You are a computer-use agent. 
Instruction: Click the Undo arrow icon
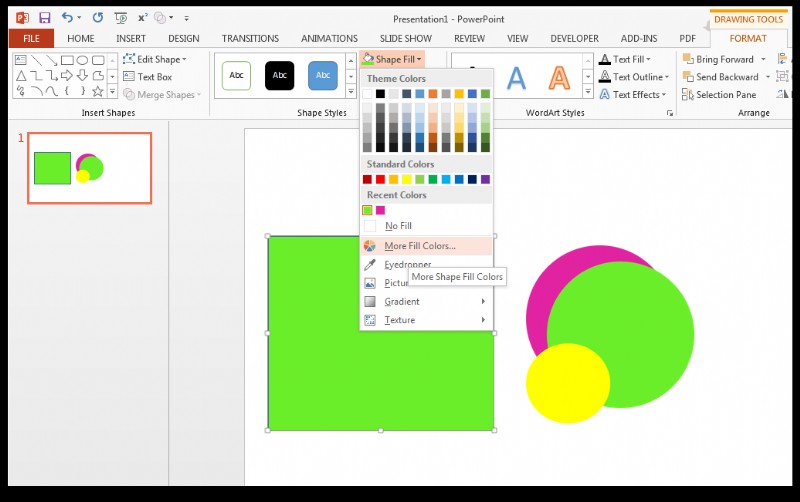click(67, 18)
